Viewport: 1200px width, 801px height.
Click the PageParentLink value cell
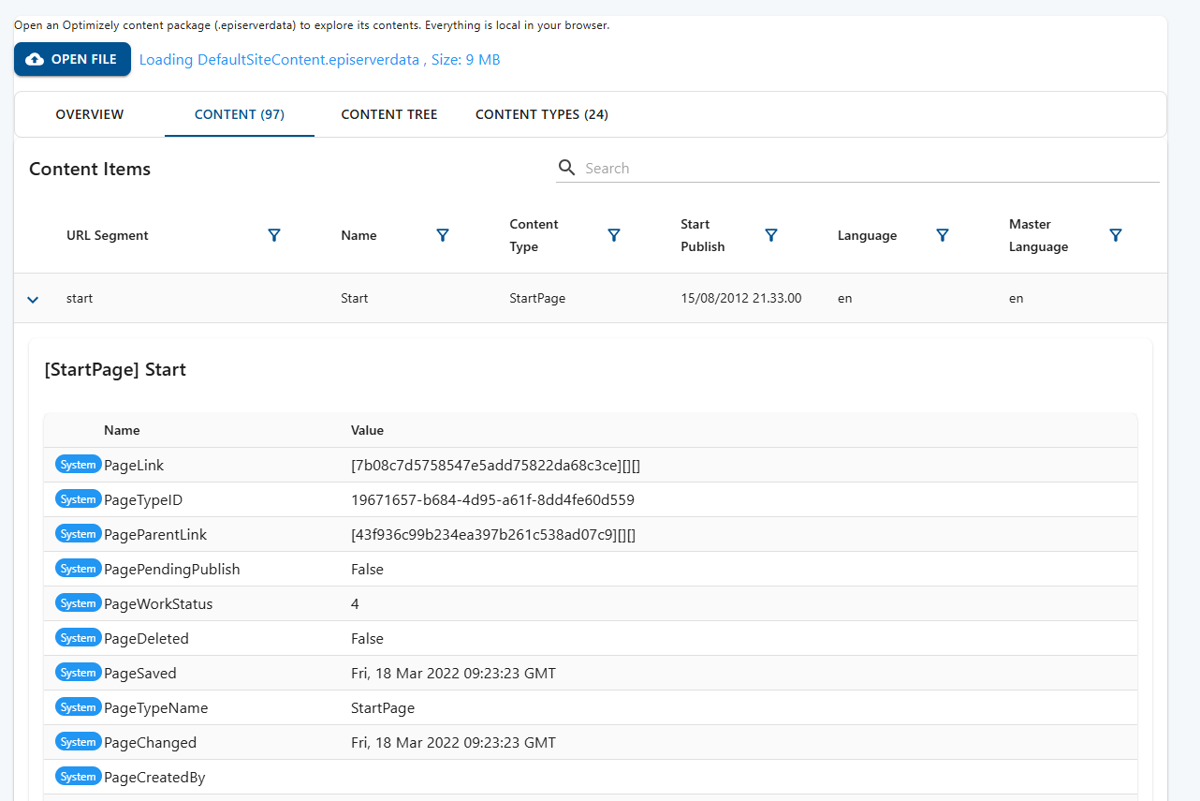[x=493, y=535]
